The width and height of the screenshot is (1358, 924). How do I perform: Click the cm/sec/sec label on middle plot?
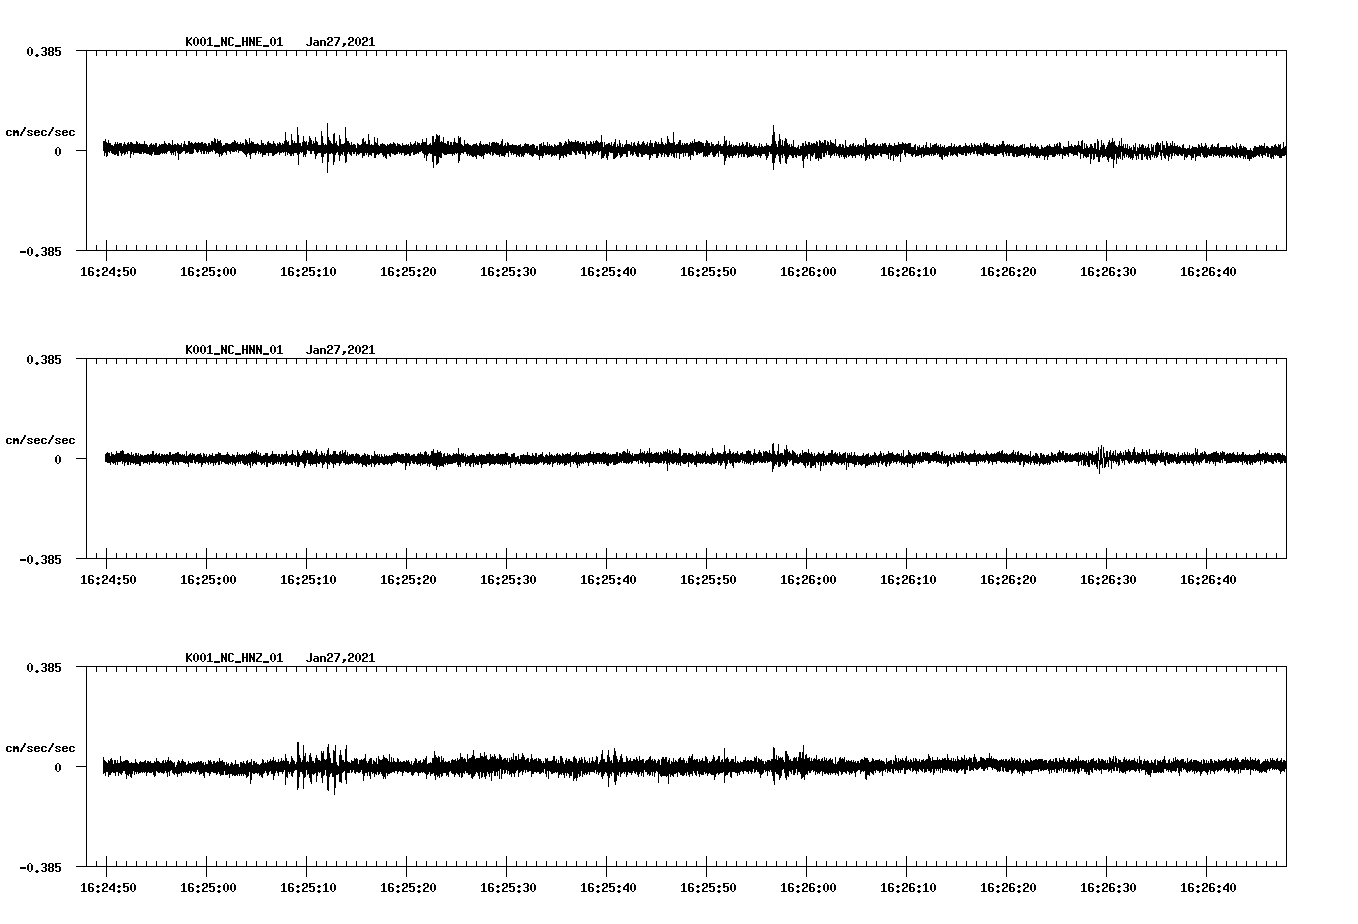[x=42, y=439]
